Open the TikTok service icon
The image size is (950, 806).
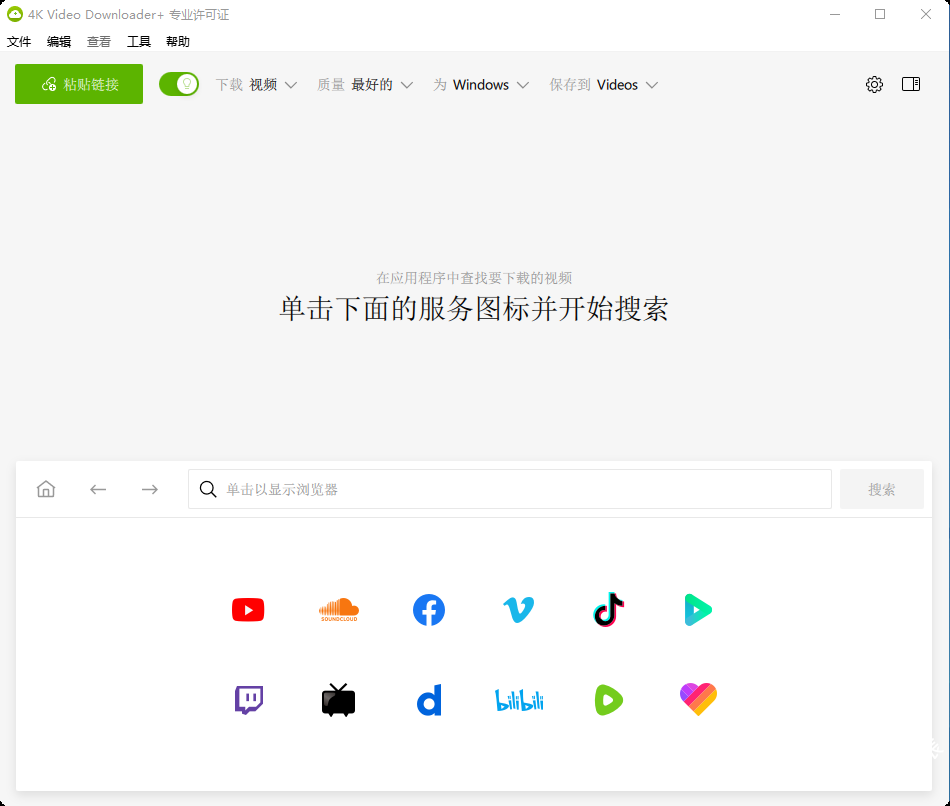(609, 609)
